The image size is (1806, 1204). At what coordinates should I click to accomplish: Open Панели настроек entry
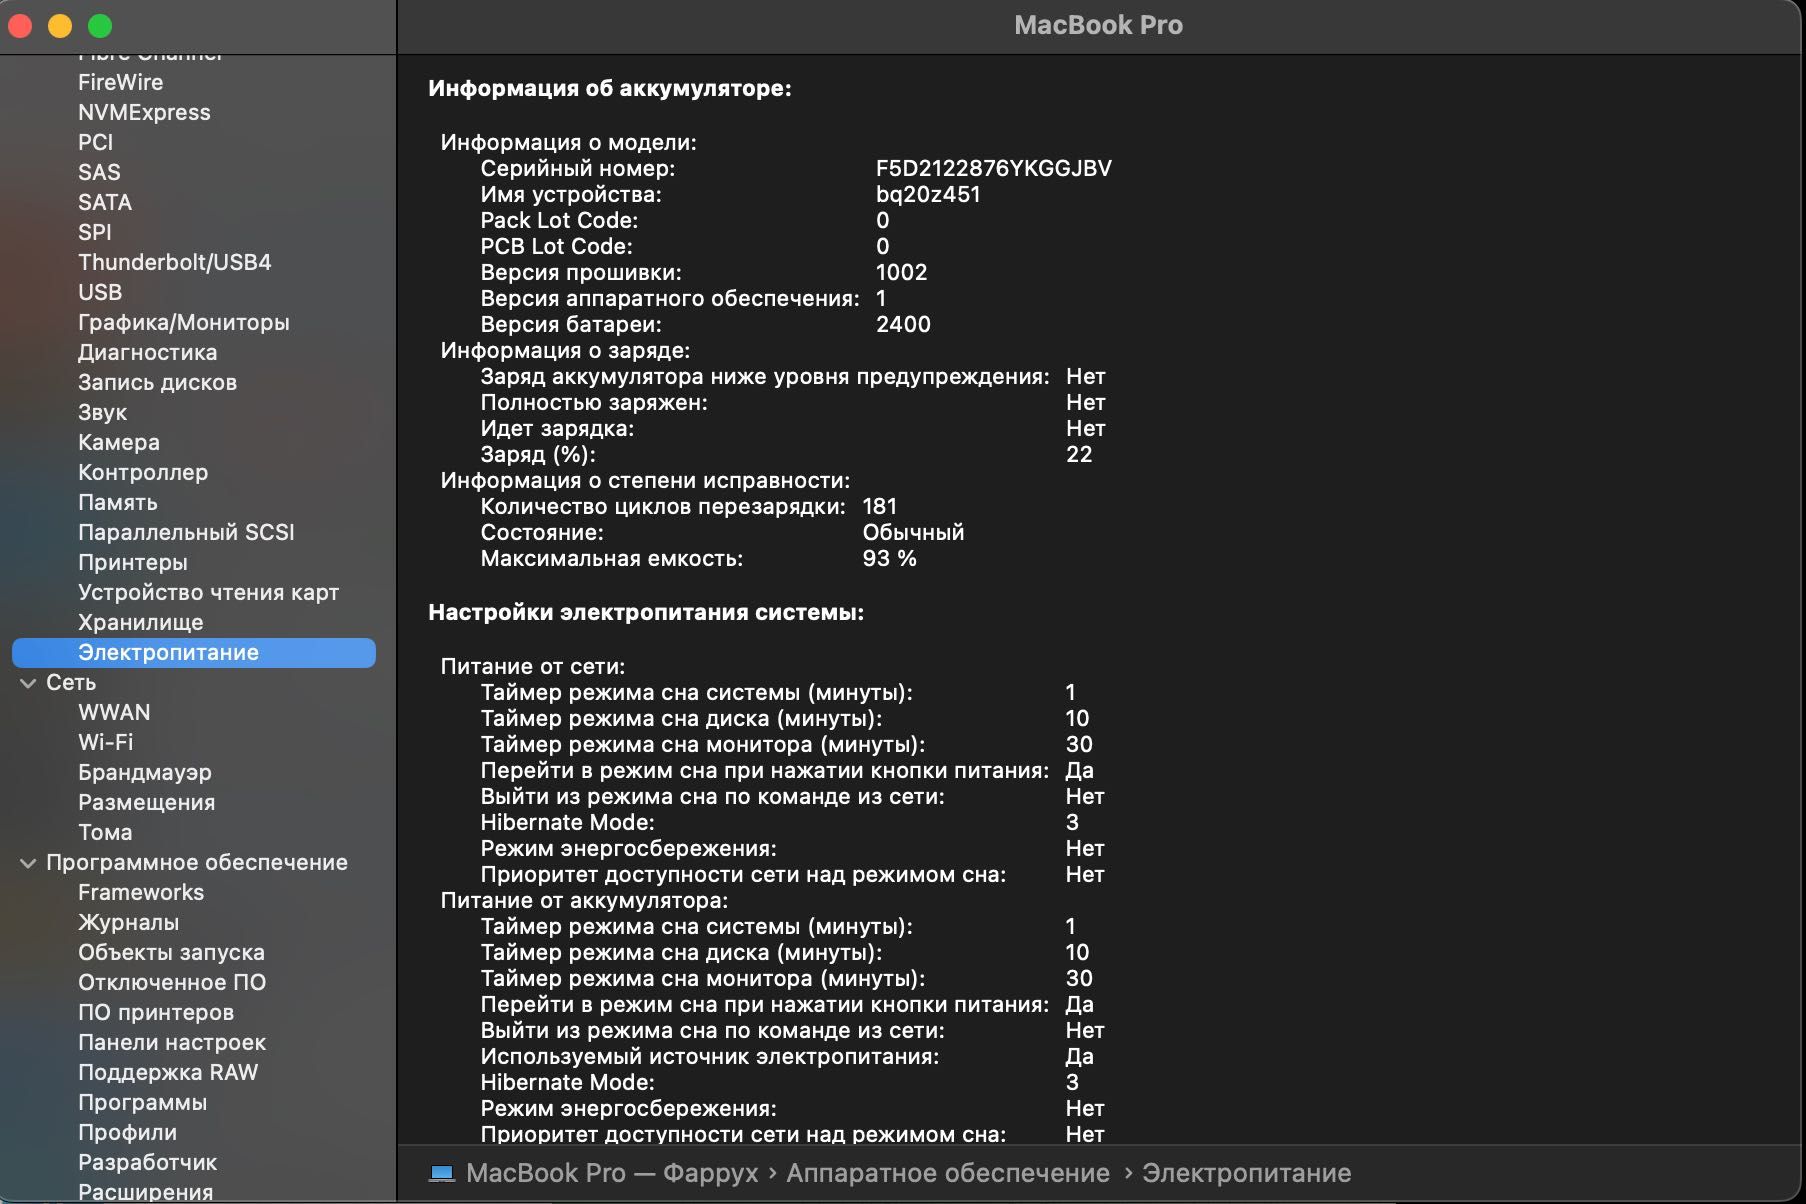pyautogui.click(x=172, y=1042)
